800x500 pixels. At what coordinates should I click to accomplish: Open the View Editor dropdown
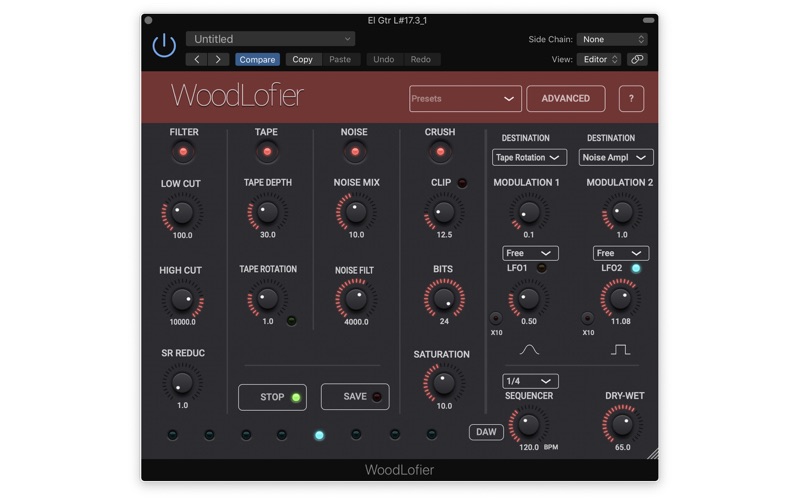[x=599, y=59]
